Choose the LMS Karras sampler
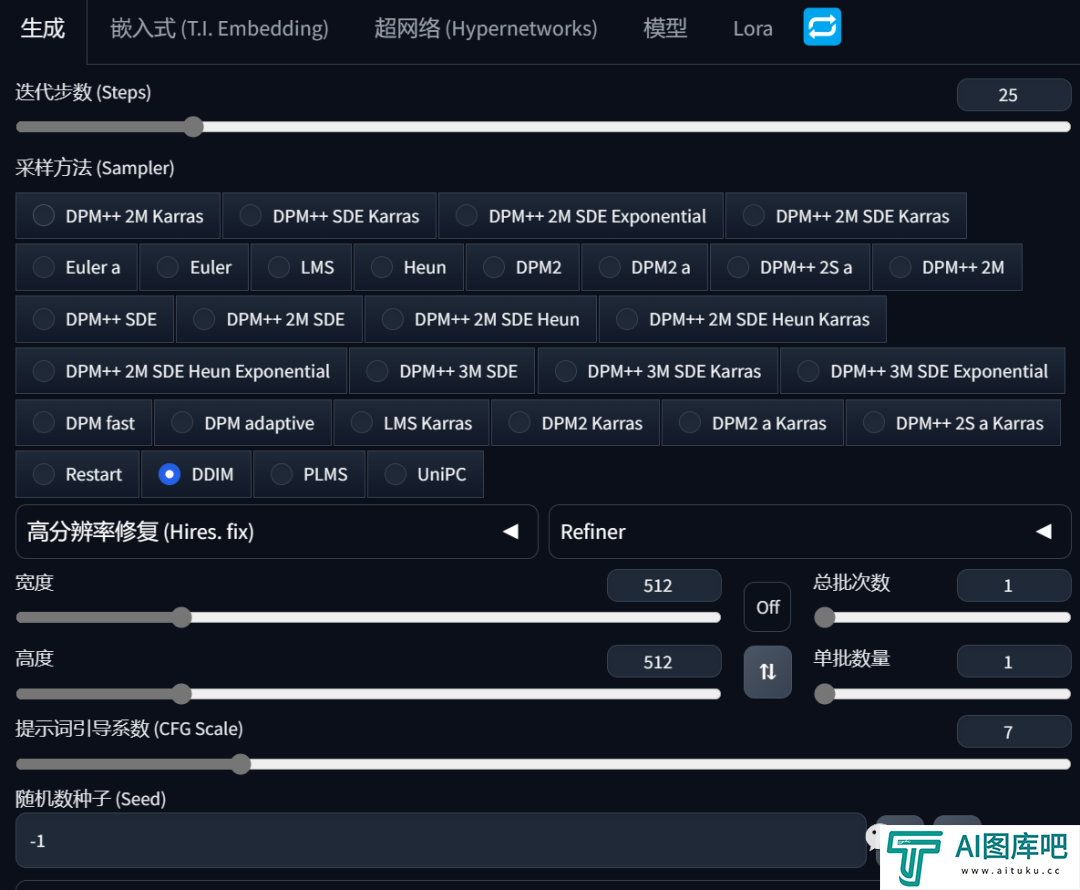Image resolution: width=1080 pixels, height=890 pixels. [x=411, y=423]
